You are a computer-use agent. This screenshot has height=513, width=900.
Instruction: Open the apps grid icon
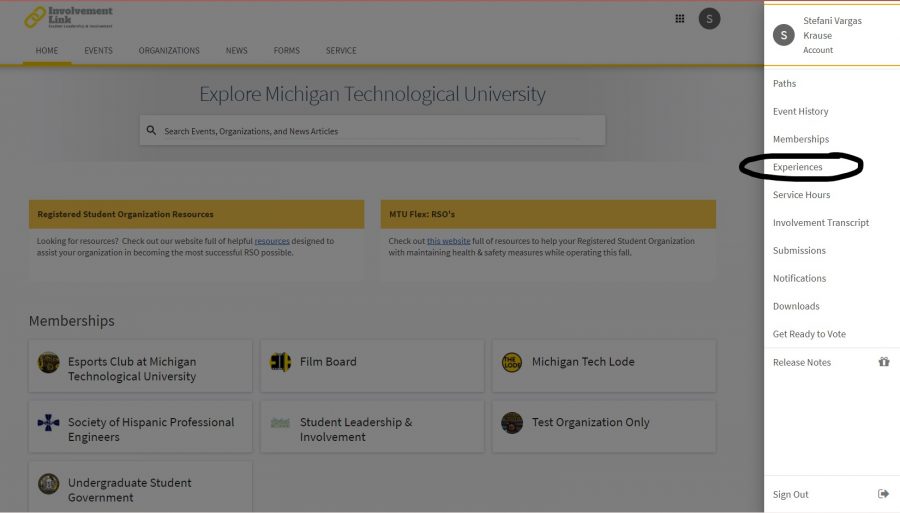click(x=680, y=18)
